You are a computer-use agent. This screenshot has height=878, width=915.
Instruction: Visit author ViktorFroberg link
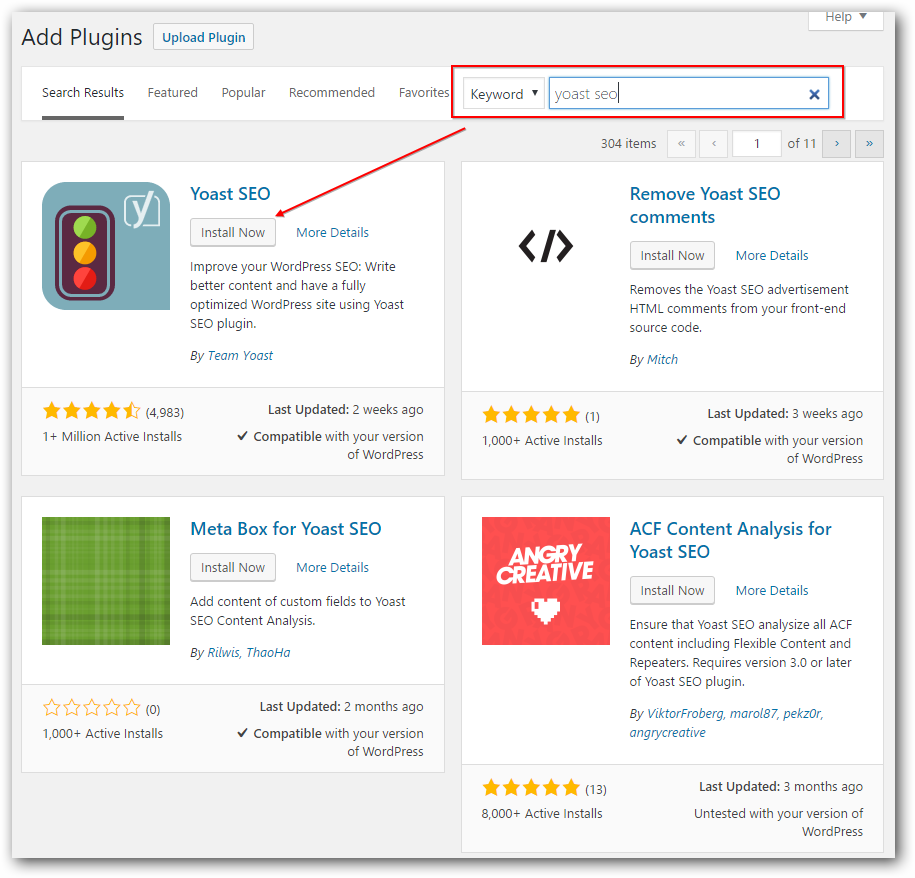tap(685, 713)
